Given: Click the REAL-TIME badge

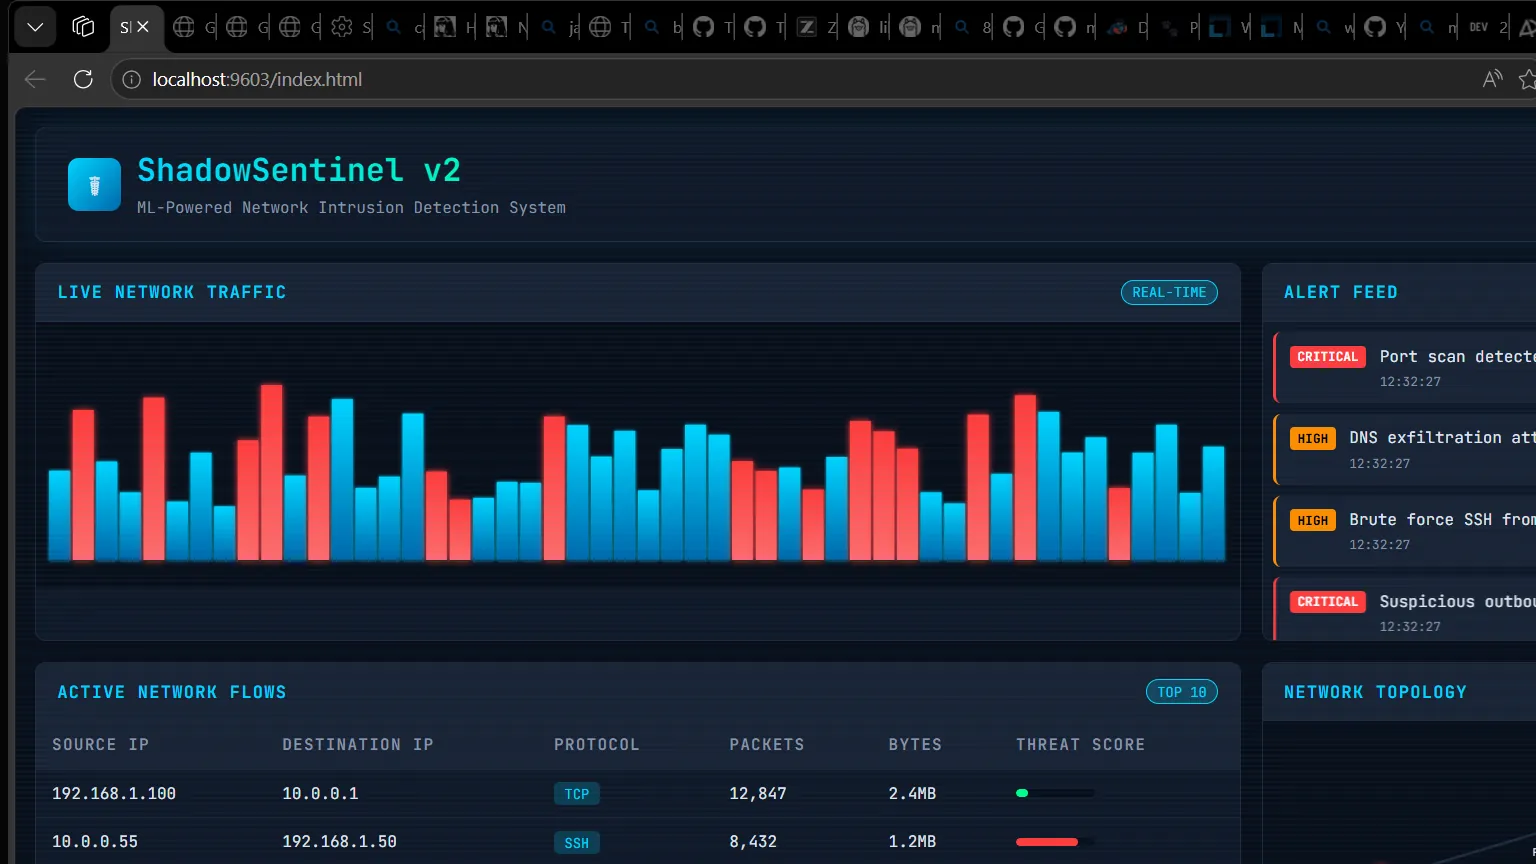Looking at the screenshot, I should point(1169,292).
